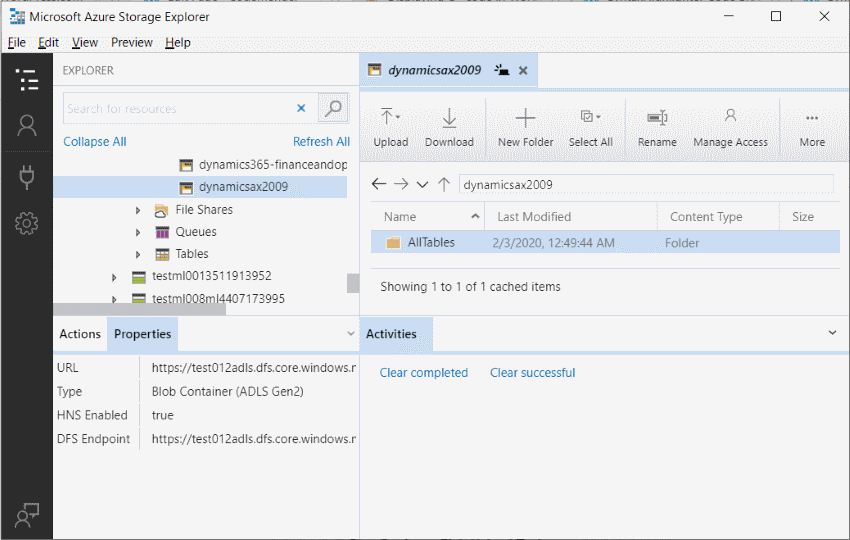The height and width of the screenshot is (540, 850).
Task: Select the File Shares tree item
Action: pyautogui.click(x=204, y=210)
